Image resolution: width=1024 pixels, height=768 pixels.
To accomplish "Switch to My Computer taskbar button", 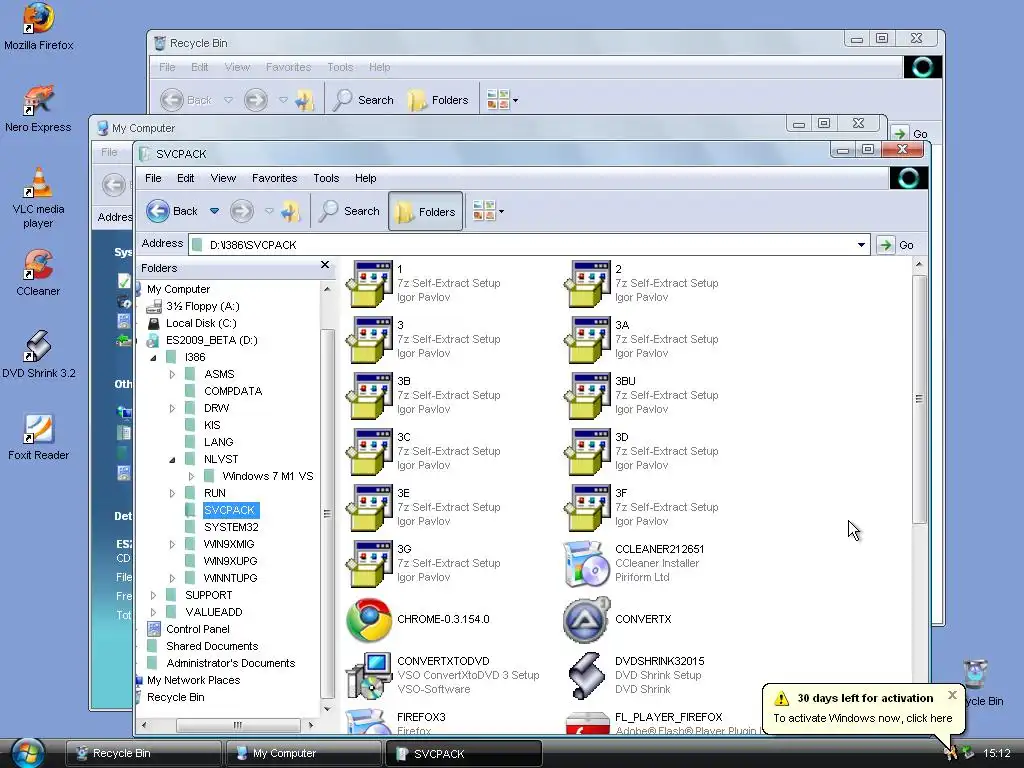I will pos(303,753).
